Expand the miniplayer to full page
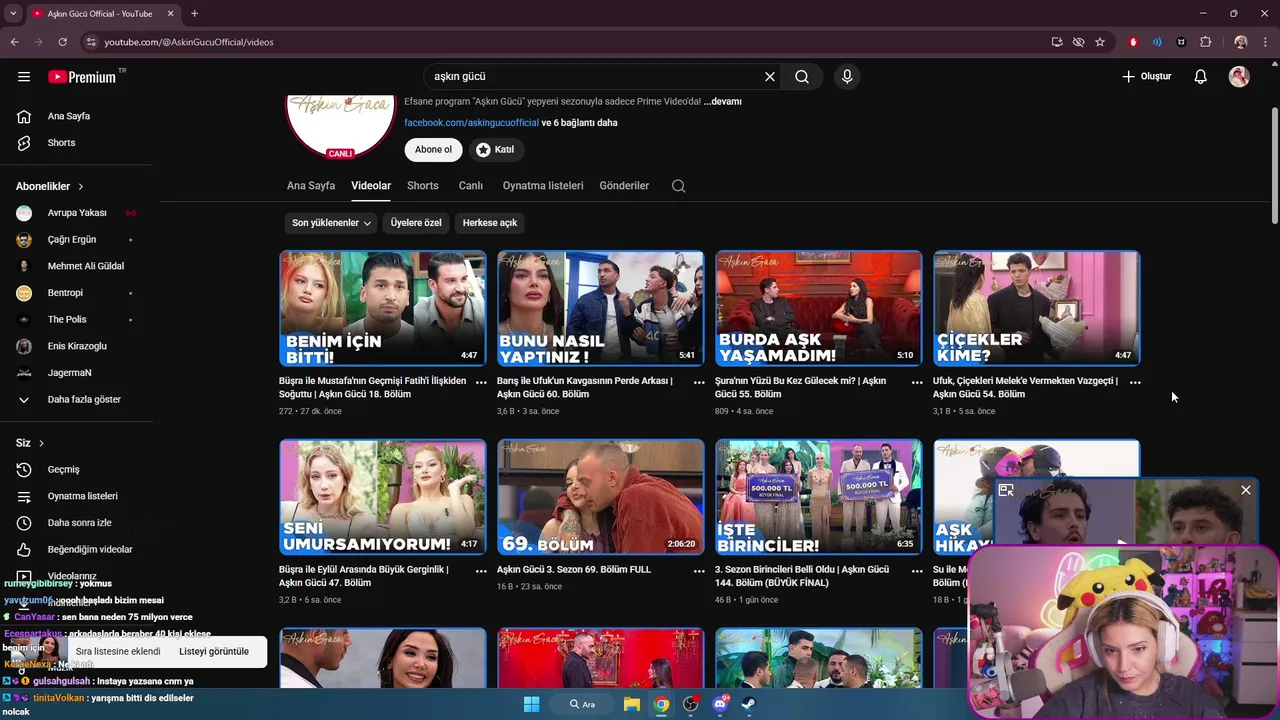Screen dimensions: 1280x720 (x=1006, y=490)
